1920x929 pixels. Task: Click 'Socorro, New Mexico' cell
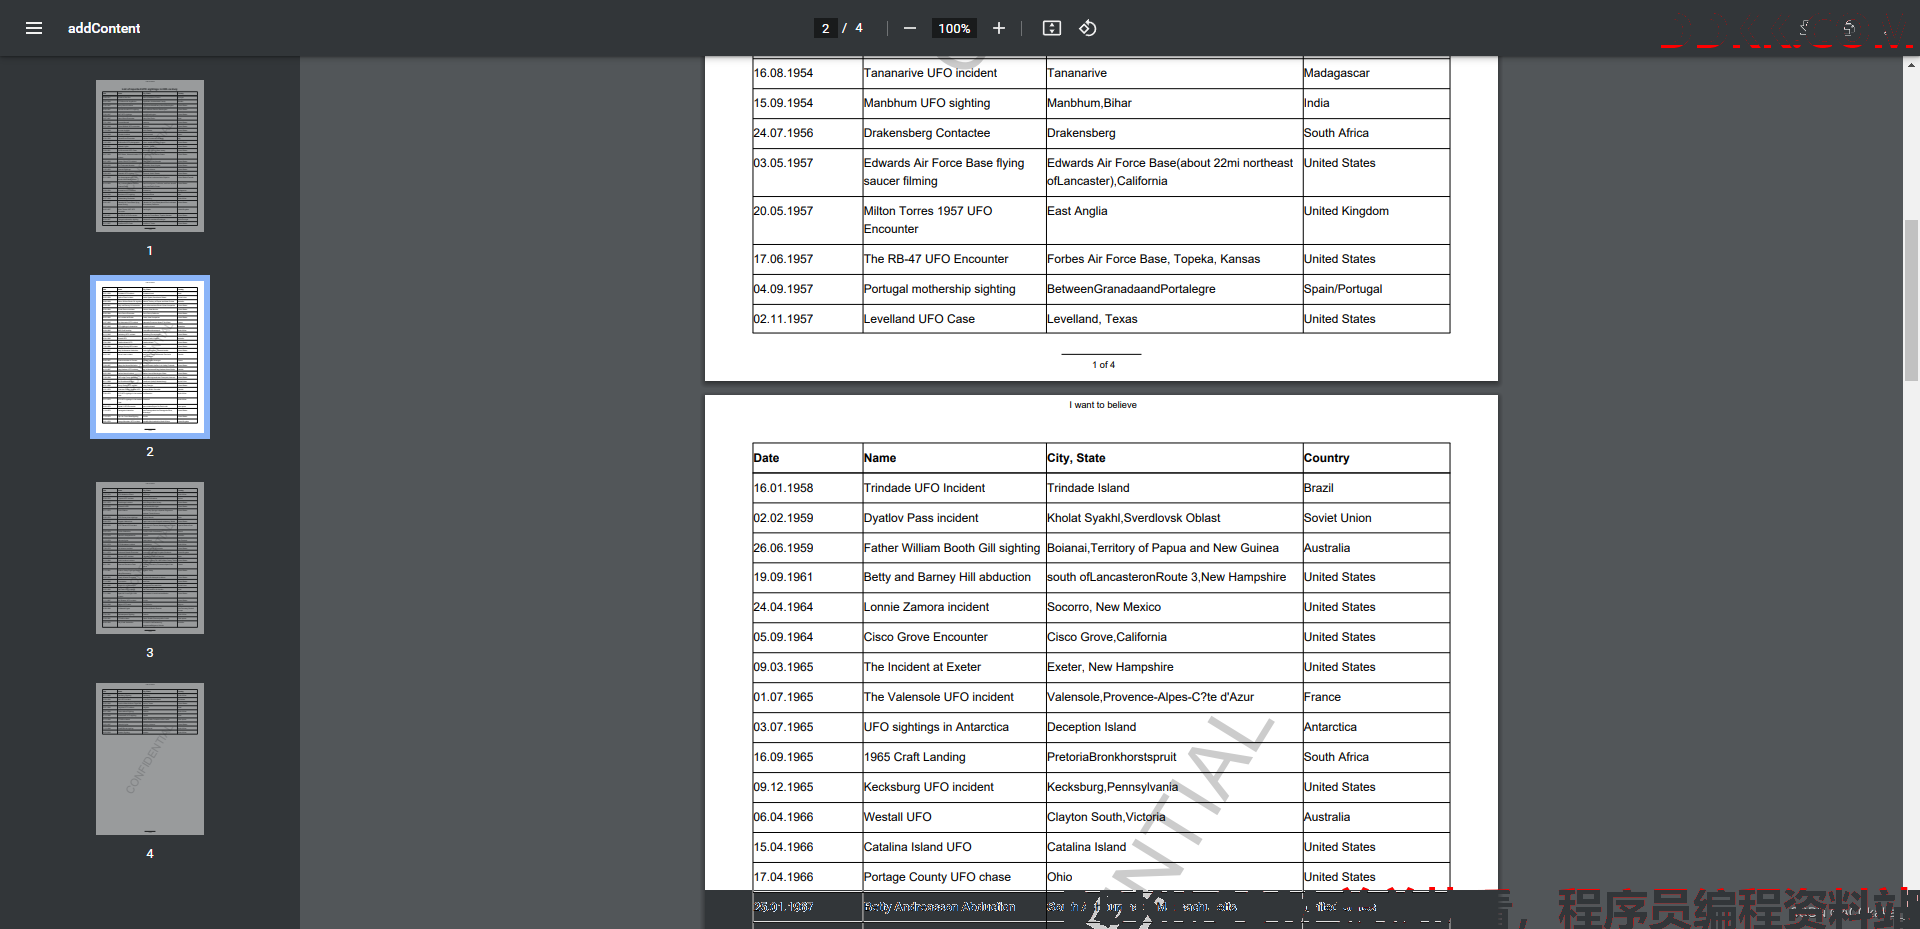pyautogui.click(x=1174, y=607)
